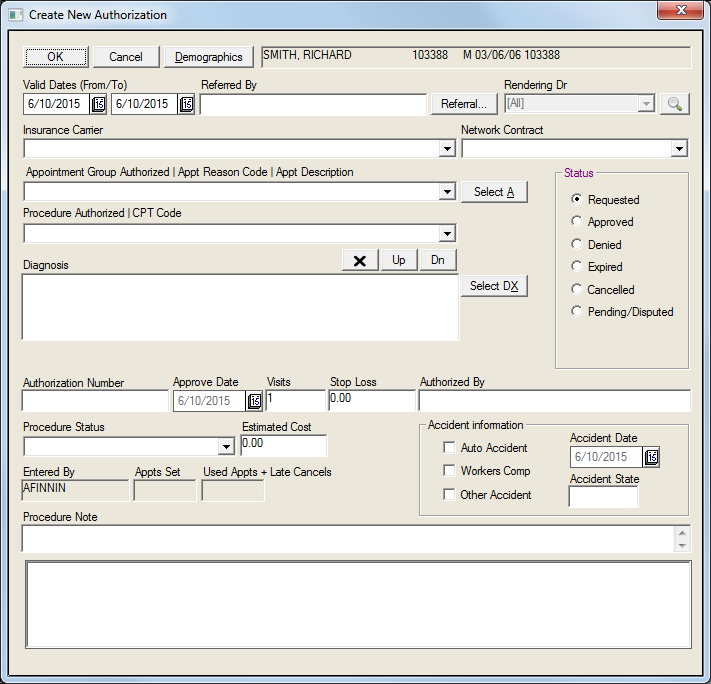Enable the Workers Comp checkbox
The image size is (711, 684).
449,471
